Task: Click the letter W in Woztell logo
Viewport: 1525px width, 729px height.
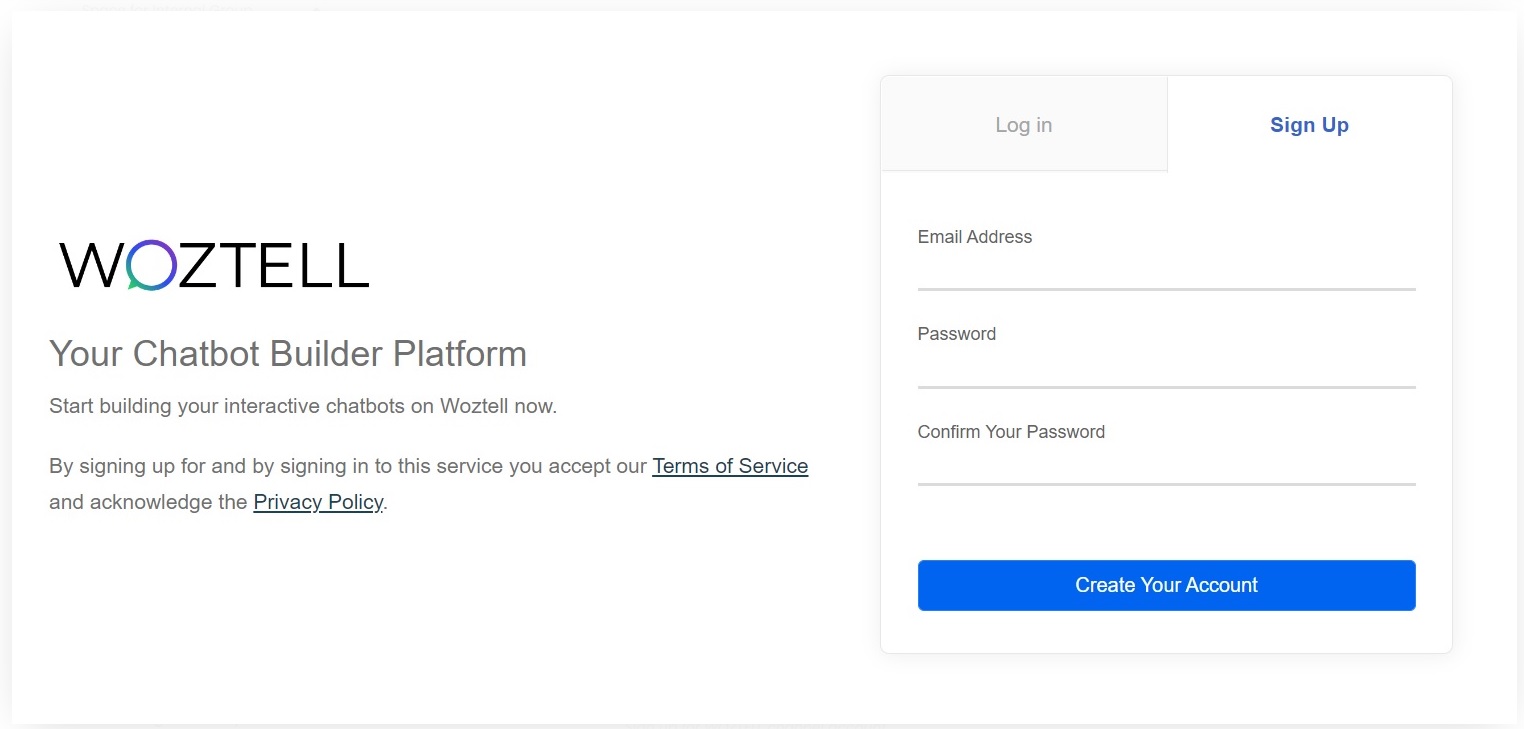Action: 91,266
